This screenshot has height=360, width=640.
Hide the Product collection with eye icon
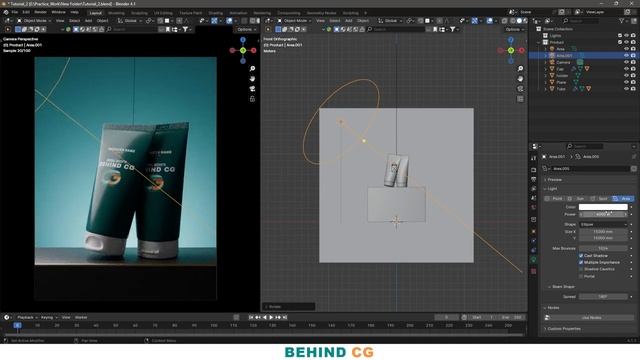click(x=627, y=42)
